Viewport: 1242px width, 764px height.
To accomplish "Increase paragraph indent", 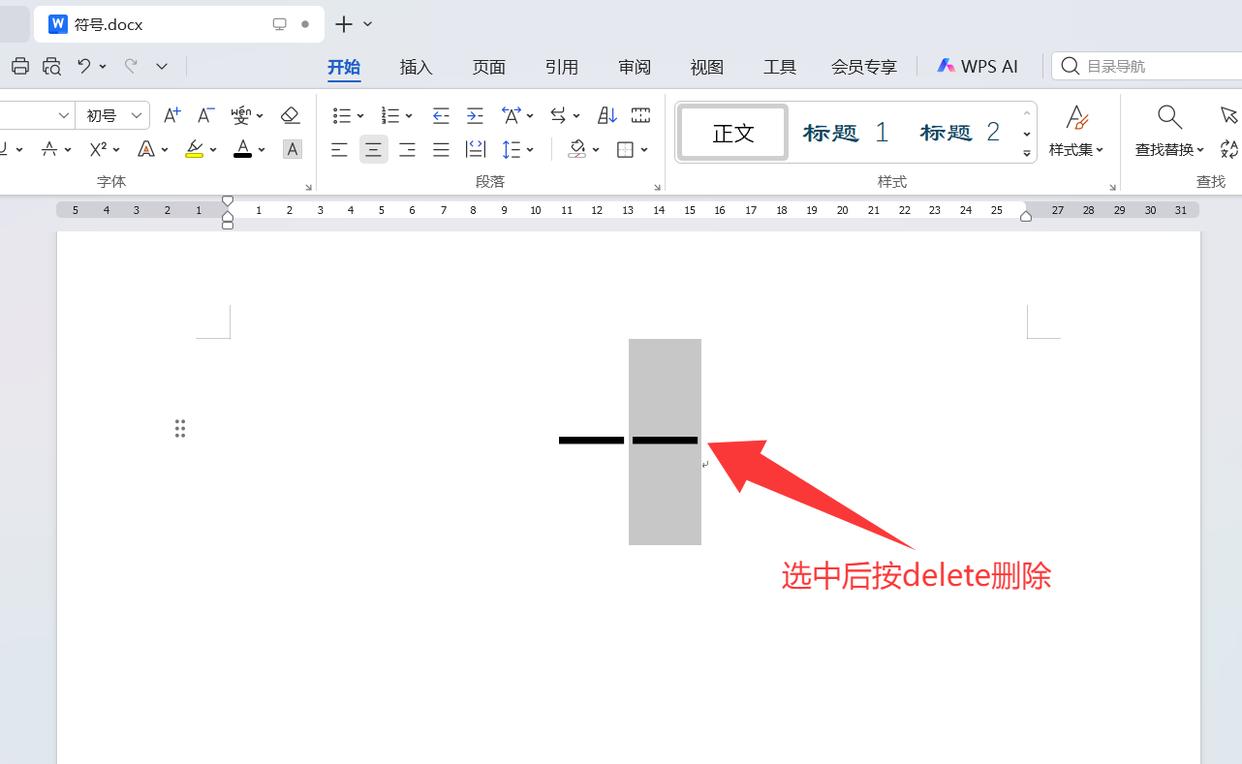I will click(x=475, y=115).
